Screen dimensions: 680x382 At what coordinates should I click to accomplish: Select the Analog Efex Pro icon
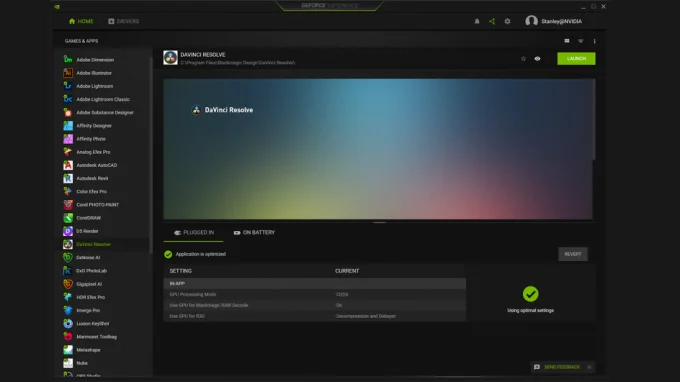click(68, 152)
